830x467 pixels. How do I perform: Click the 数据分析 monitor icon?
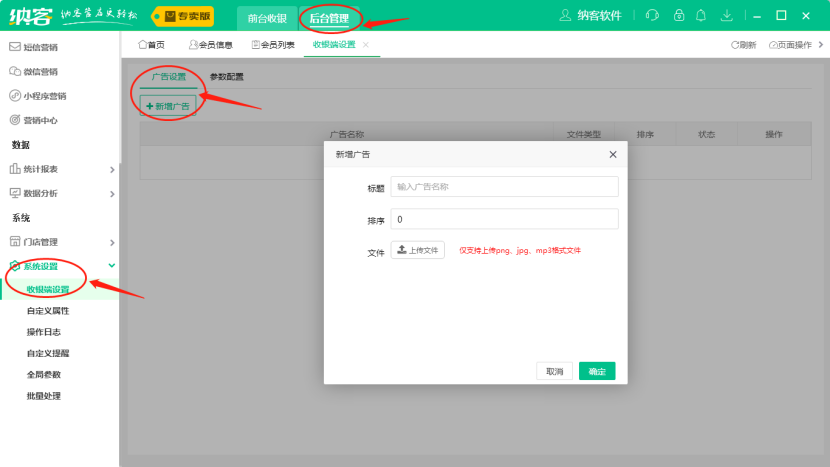tap(15, 193)
